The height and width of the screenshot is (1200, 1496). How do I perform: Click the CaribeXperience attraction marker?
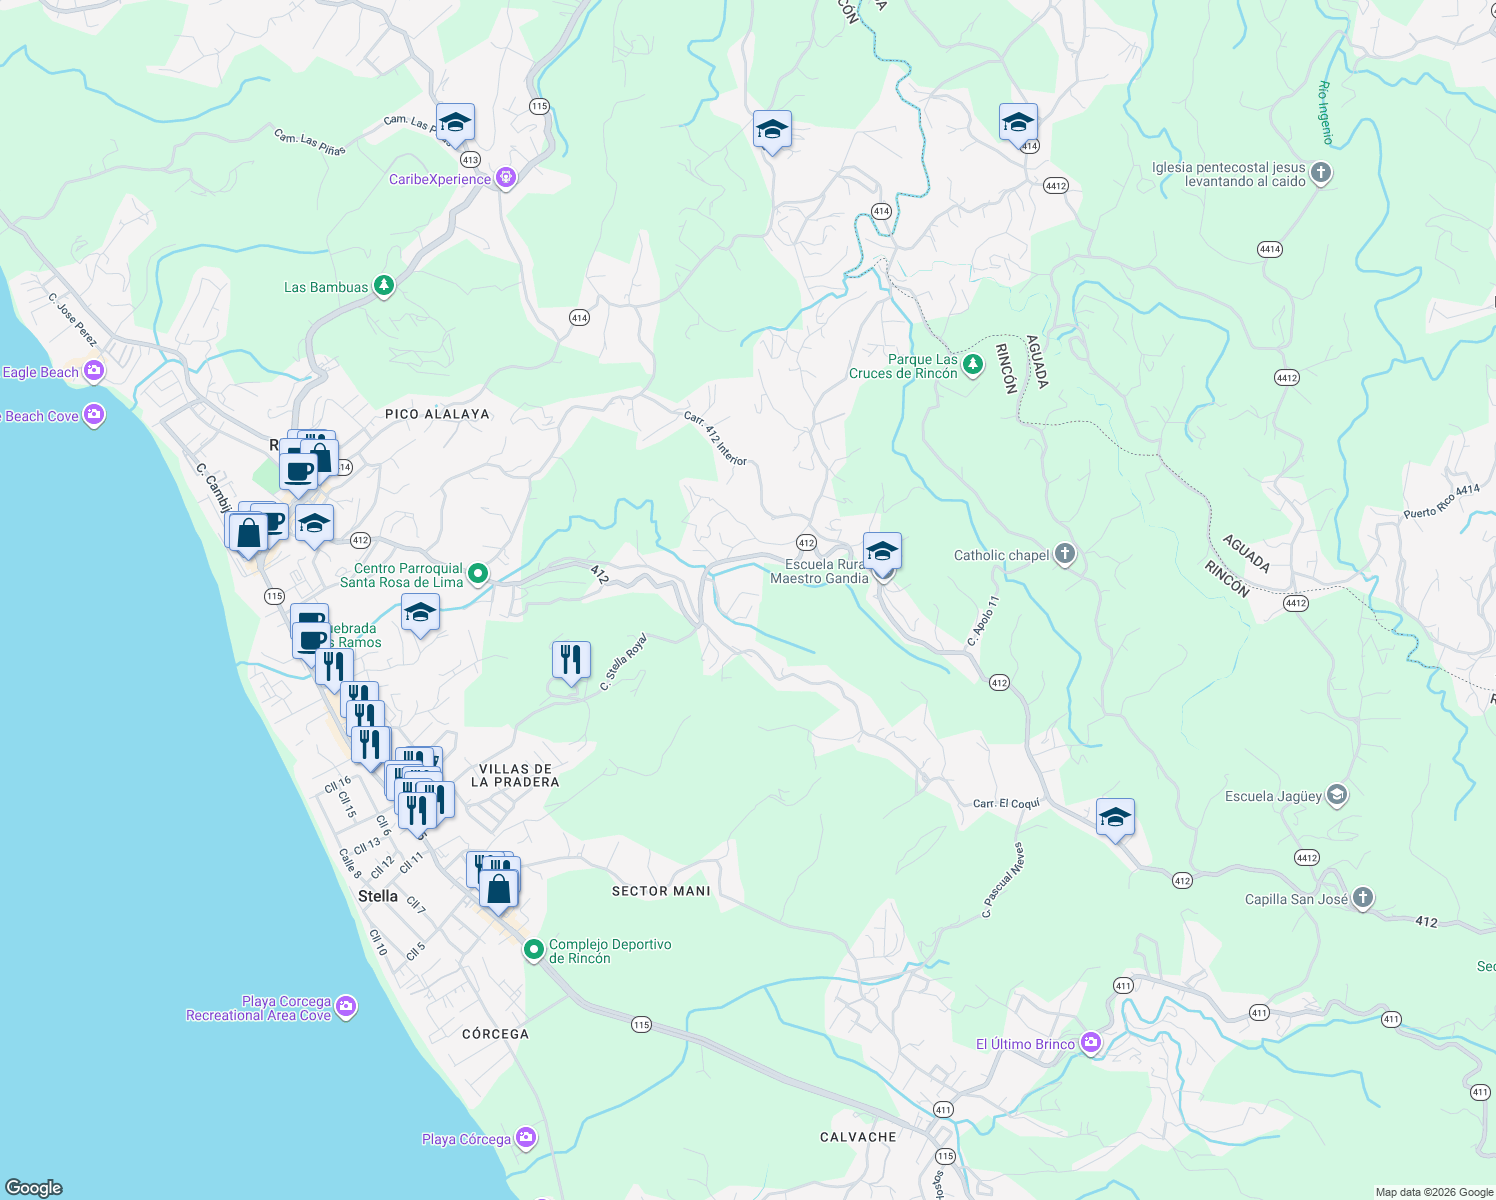504,177
